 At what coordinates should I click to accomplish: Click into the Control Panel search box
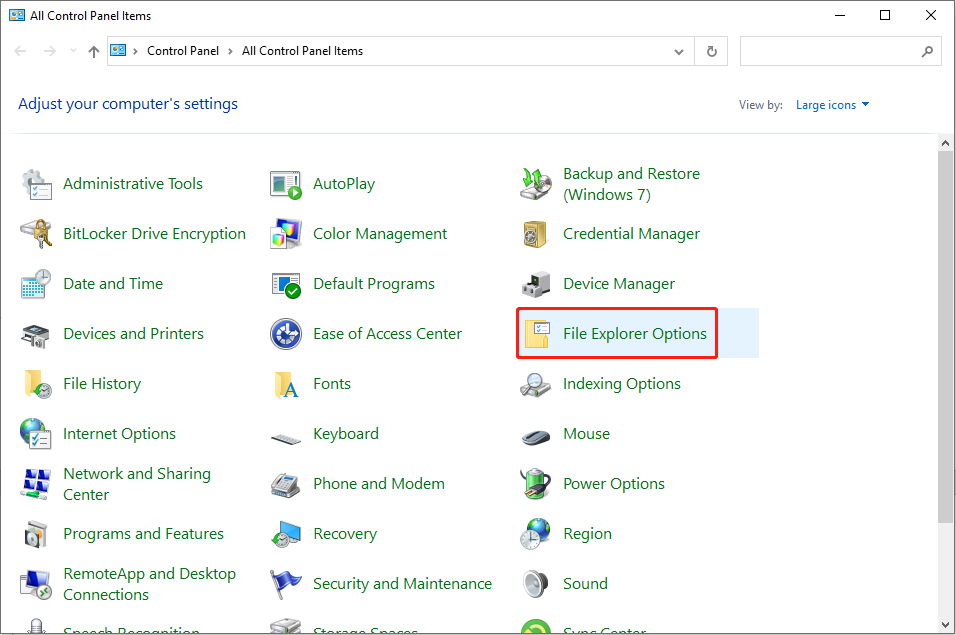(840, 51)
